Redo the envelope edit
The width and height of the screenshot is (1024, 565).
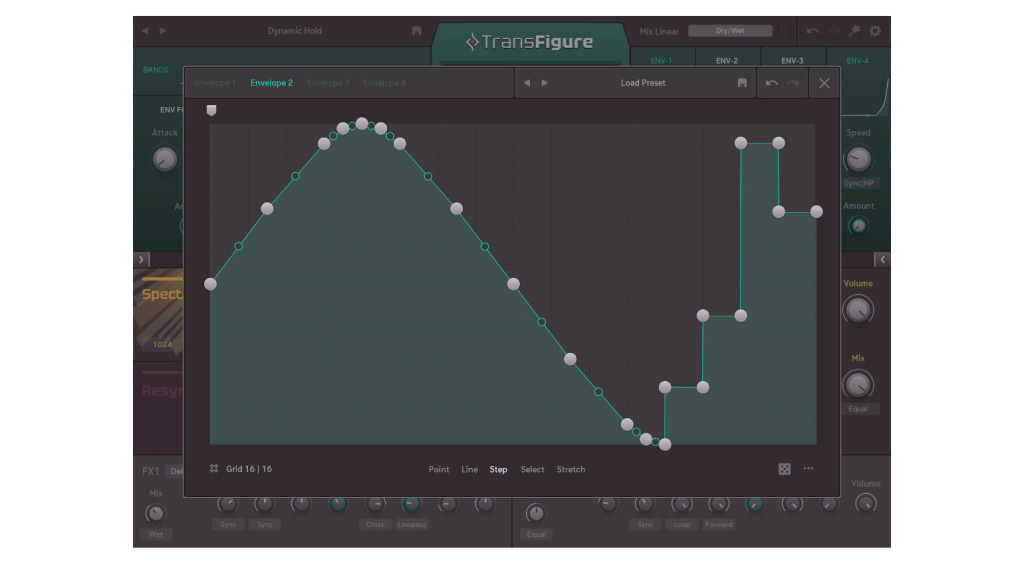click(x=793, y=83)
